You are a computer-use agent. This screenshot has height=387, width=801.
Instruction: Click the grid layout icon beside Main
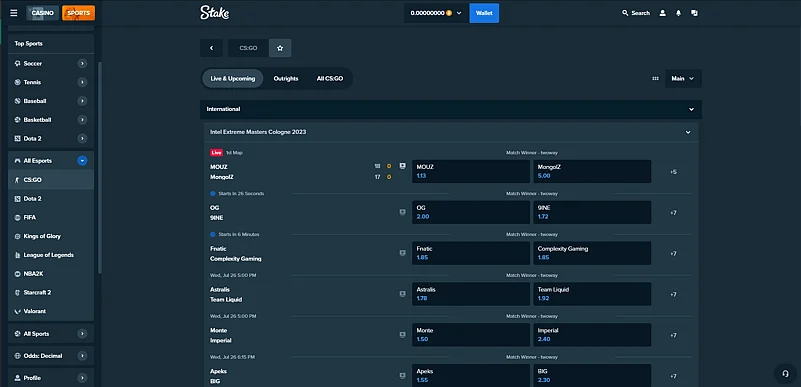[655, 79]
